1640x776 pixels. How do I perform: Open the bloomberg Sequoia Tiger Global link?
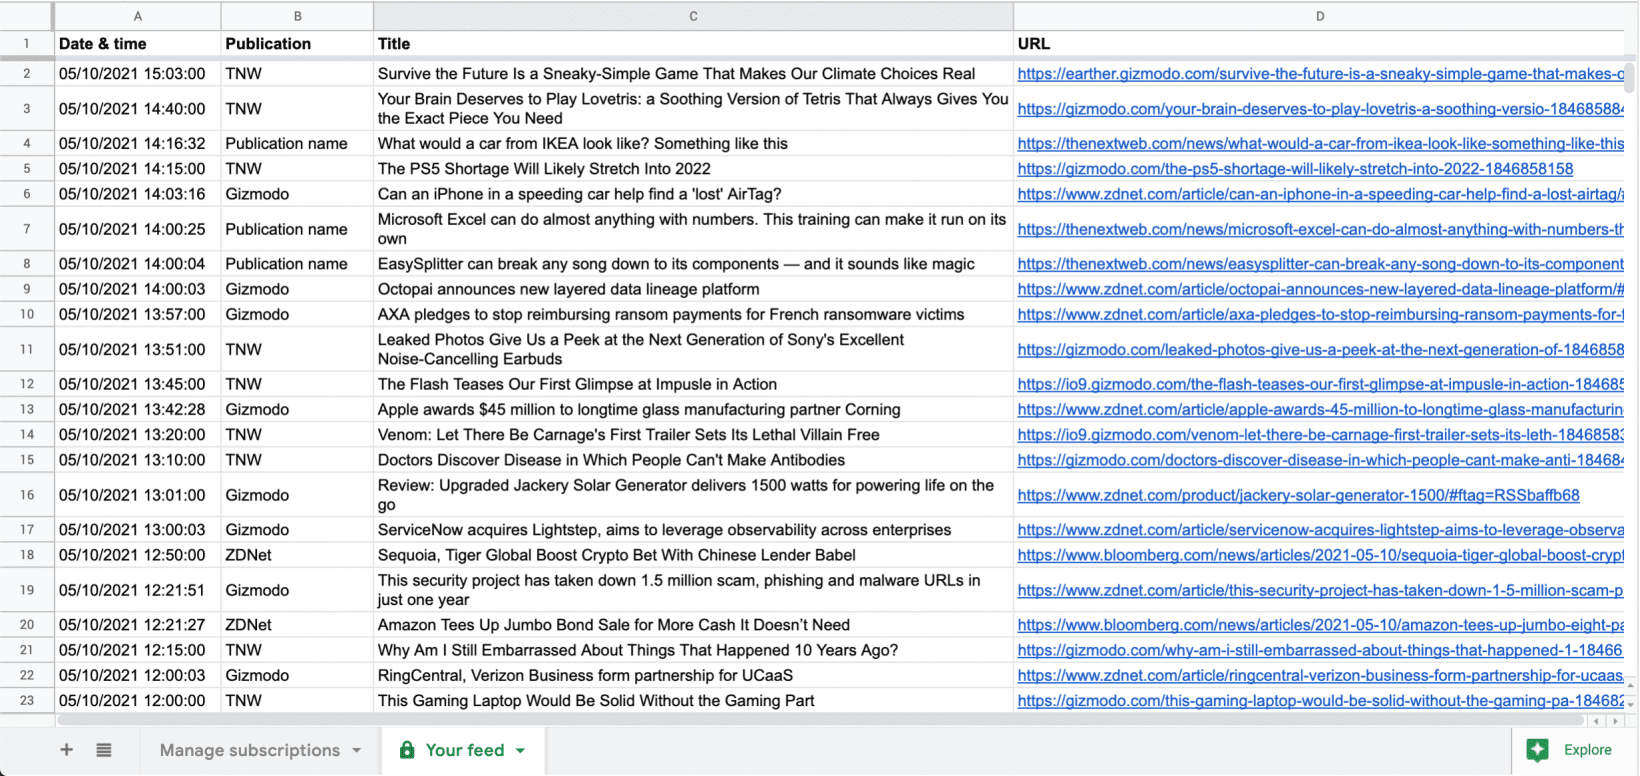click(x=1321, y=555)
